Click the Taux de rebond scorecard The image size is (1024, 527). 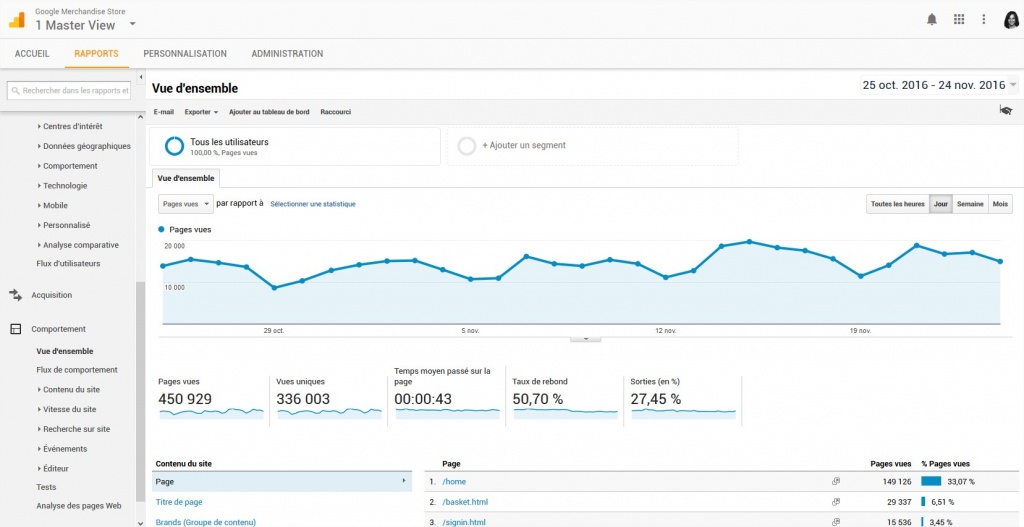pos(565,400)
